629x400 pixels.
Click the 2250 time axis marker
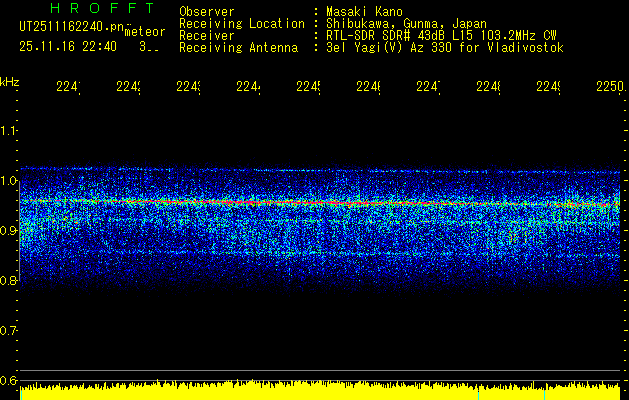pyautogui.click(x=607, y=88)
